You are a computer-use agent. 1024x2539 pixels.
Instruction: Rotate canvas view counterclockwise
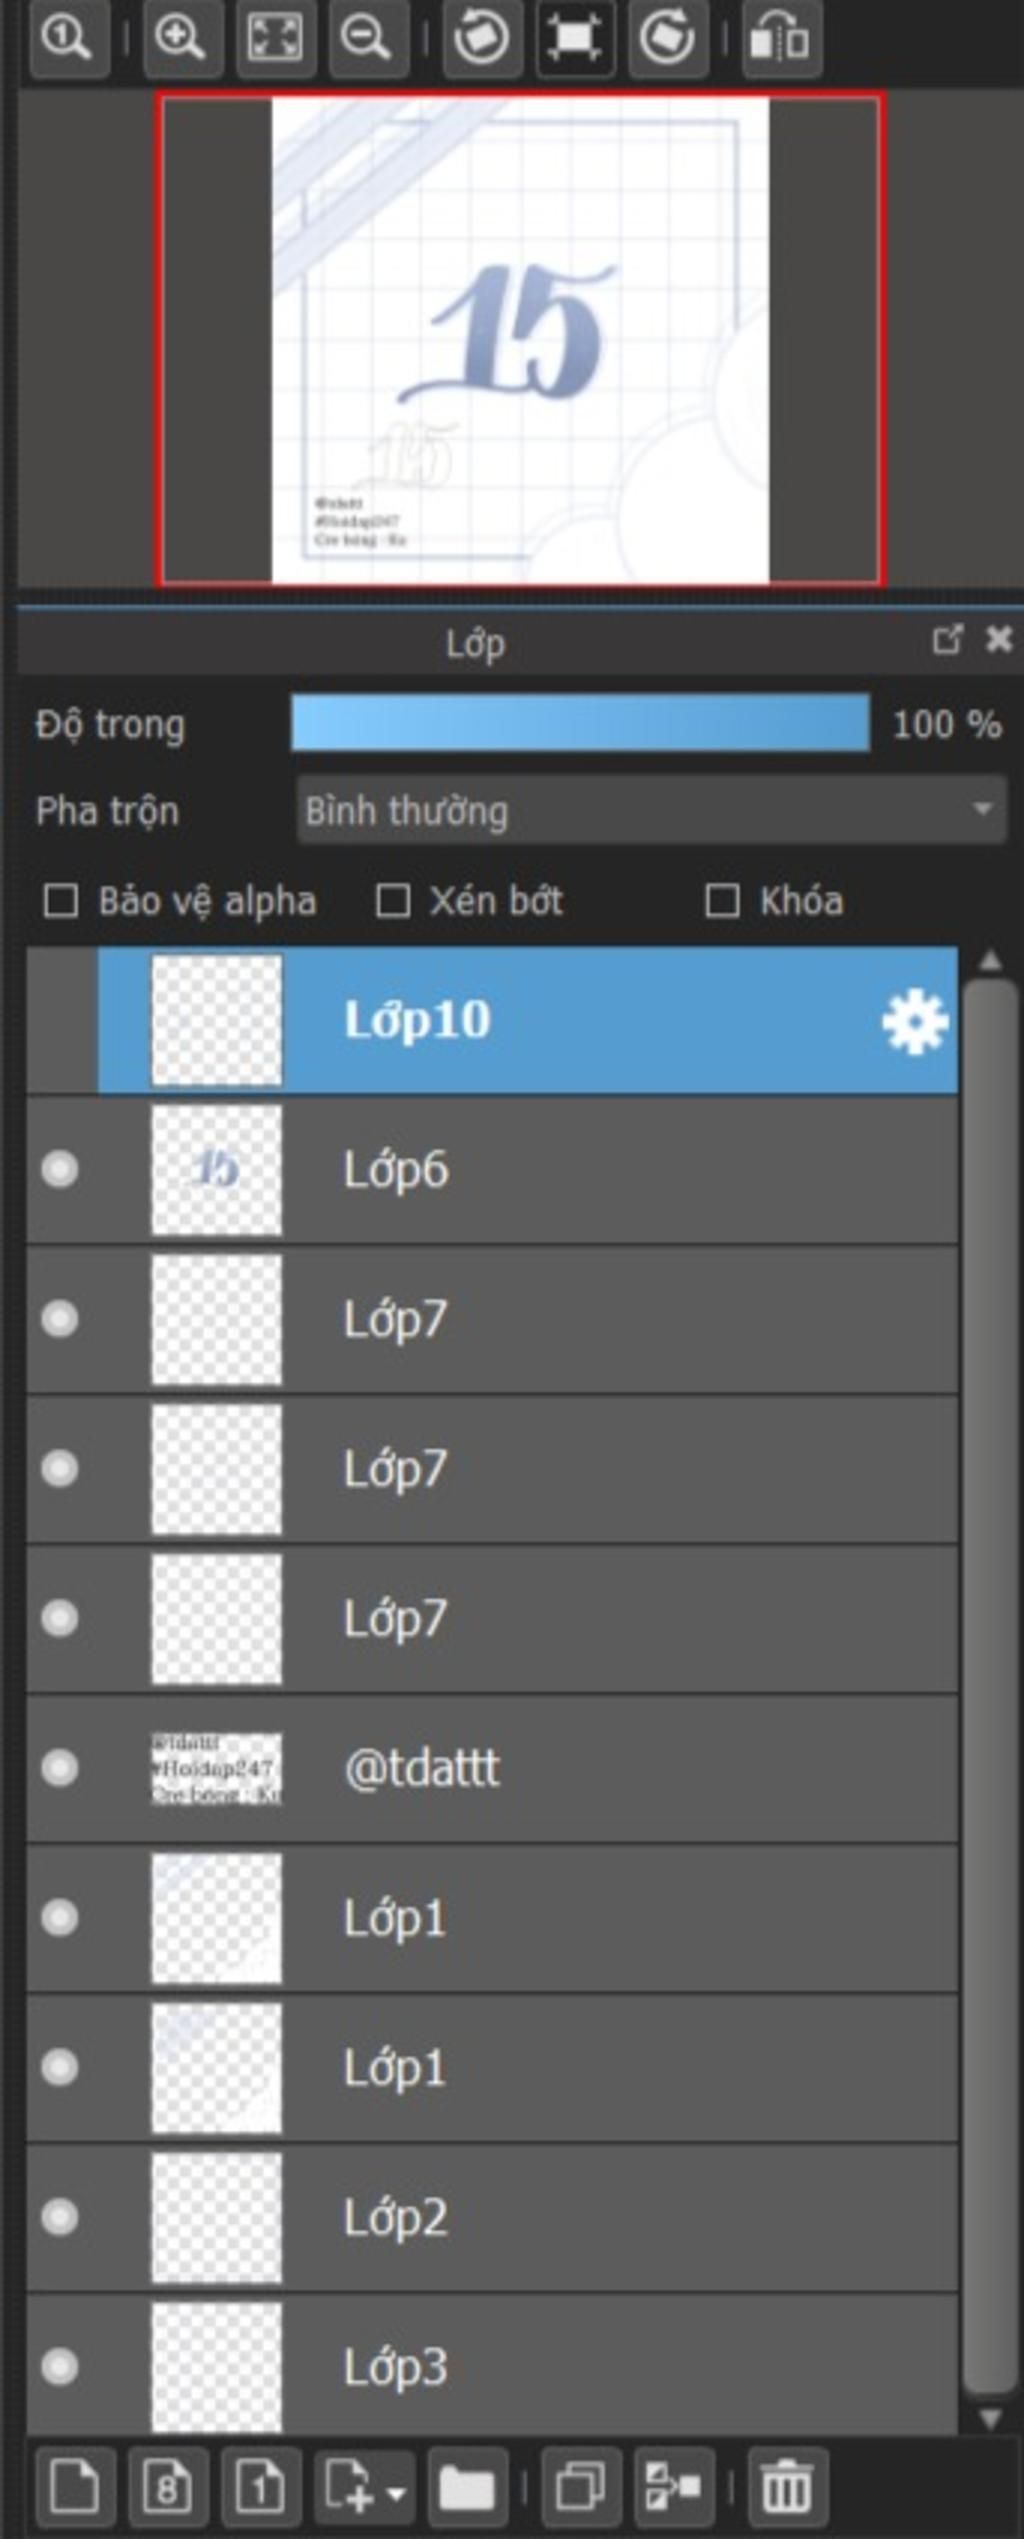click(x=482, y=39)
